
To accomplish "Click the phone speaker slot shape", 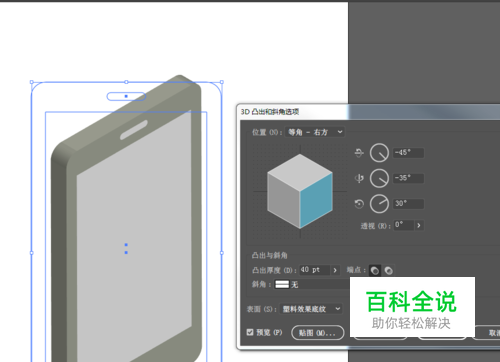I will pyautogui.click(x=134, y=130).
